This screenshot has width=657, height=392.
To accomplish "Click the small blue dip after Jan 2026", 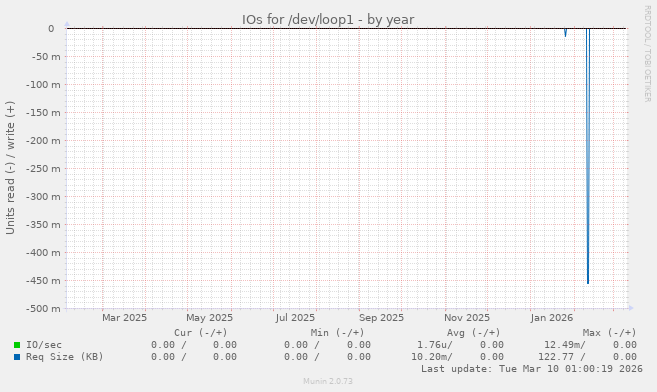I will (x=565, y=32).
